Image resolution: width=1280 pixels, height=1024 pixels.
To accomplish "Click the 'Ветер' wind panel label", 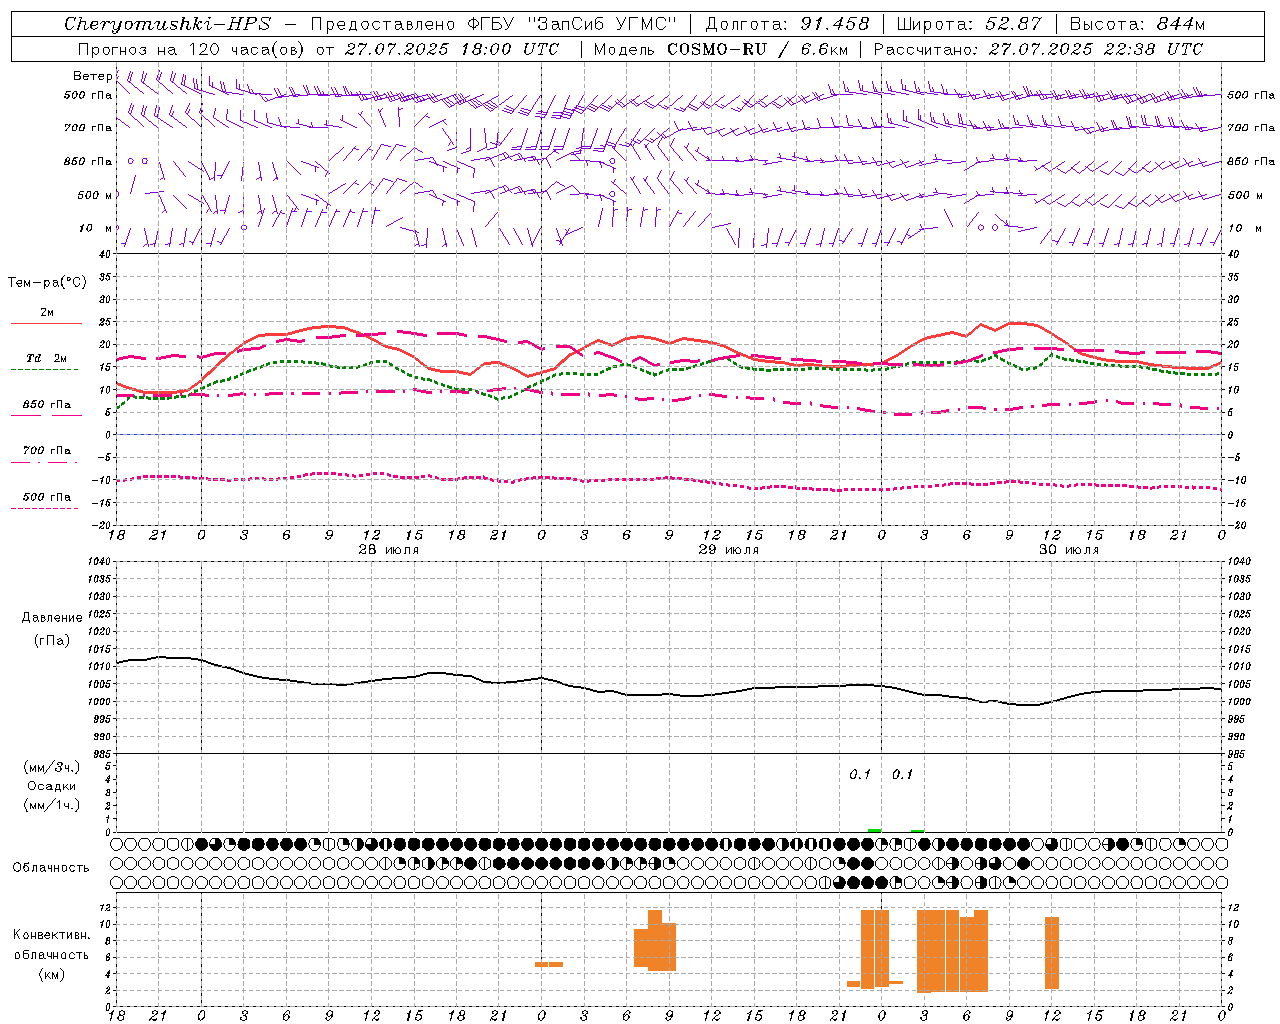I will [92, 76].
